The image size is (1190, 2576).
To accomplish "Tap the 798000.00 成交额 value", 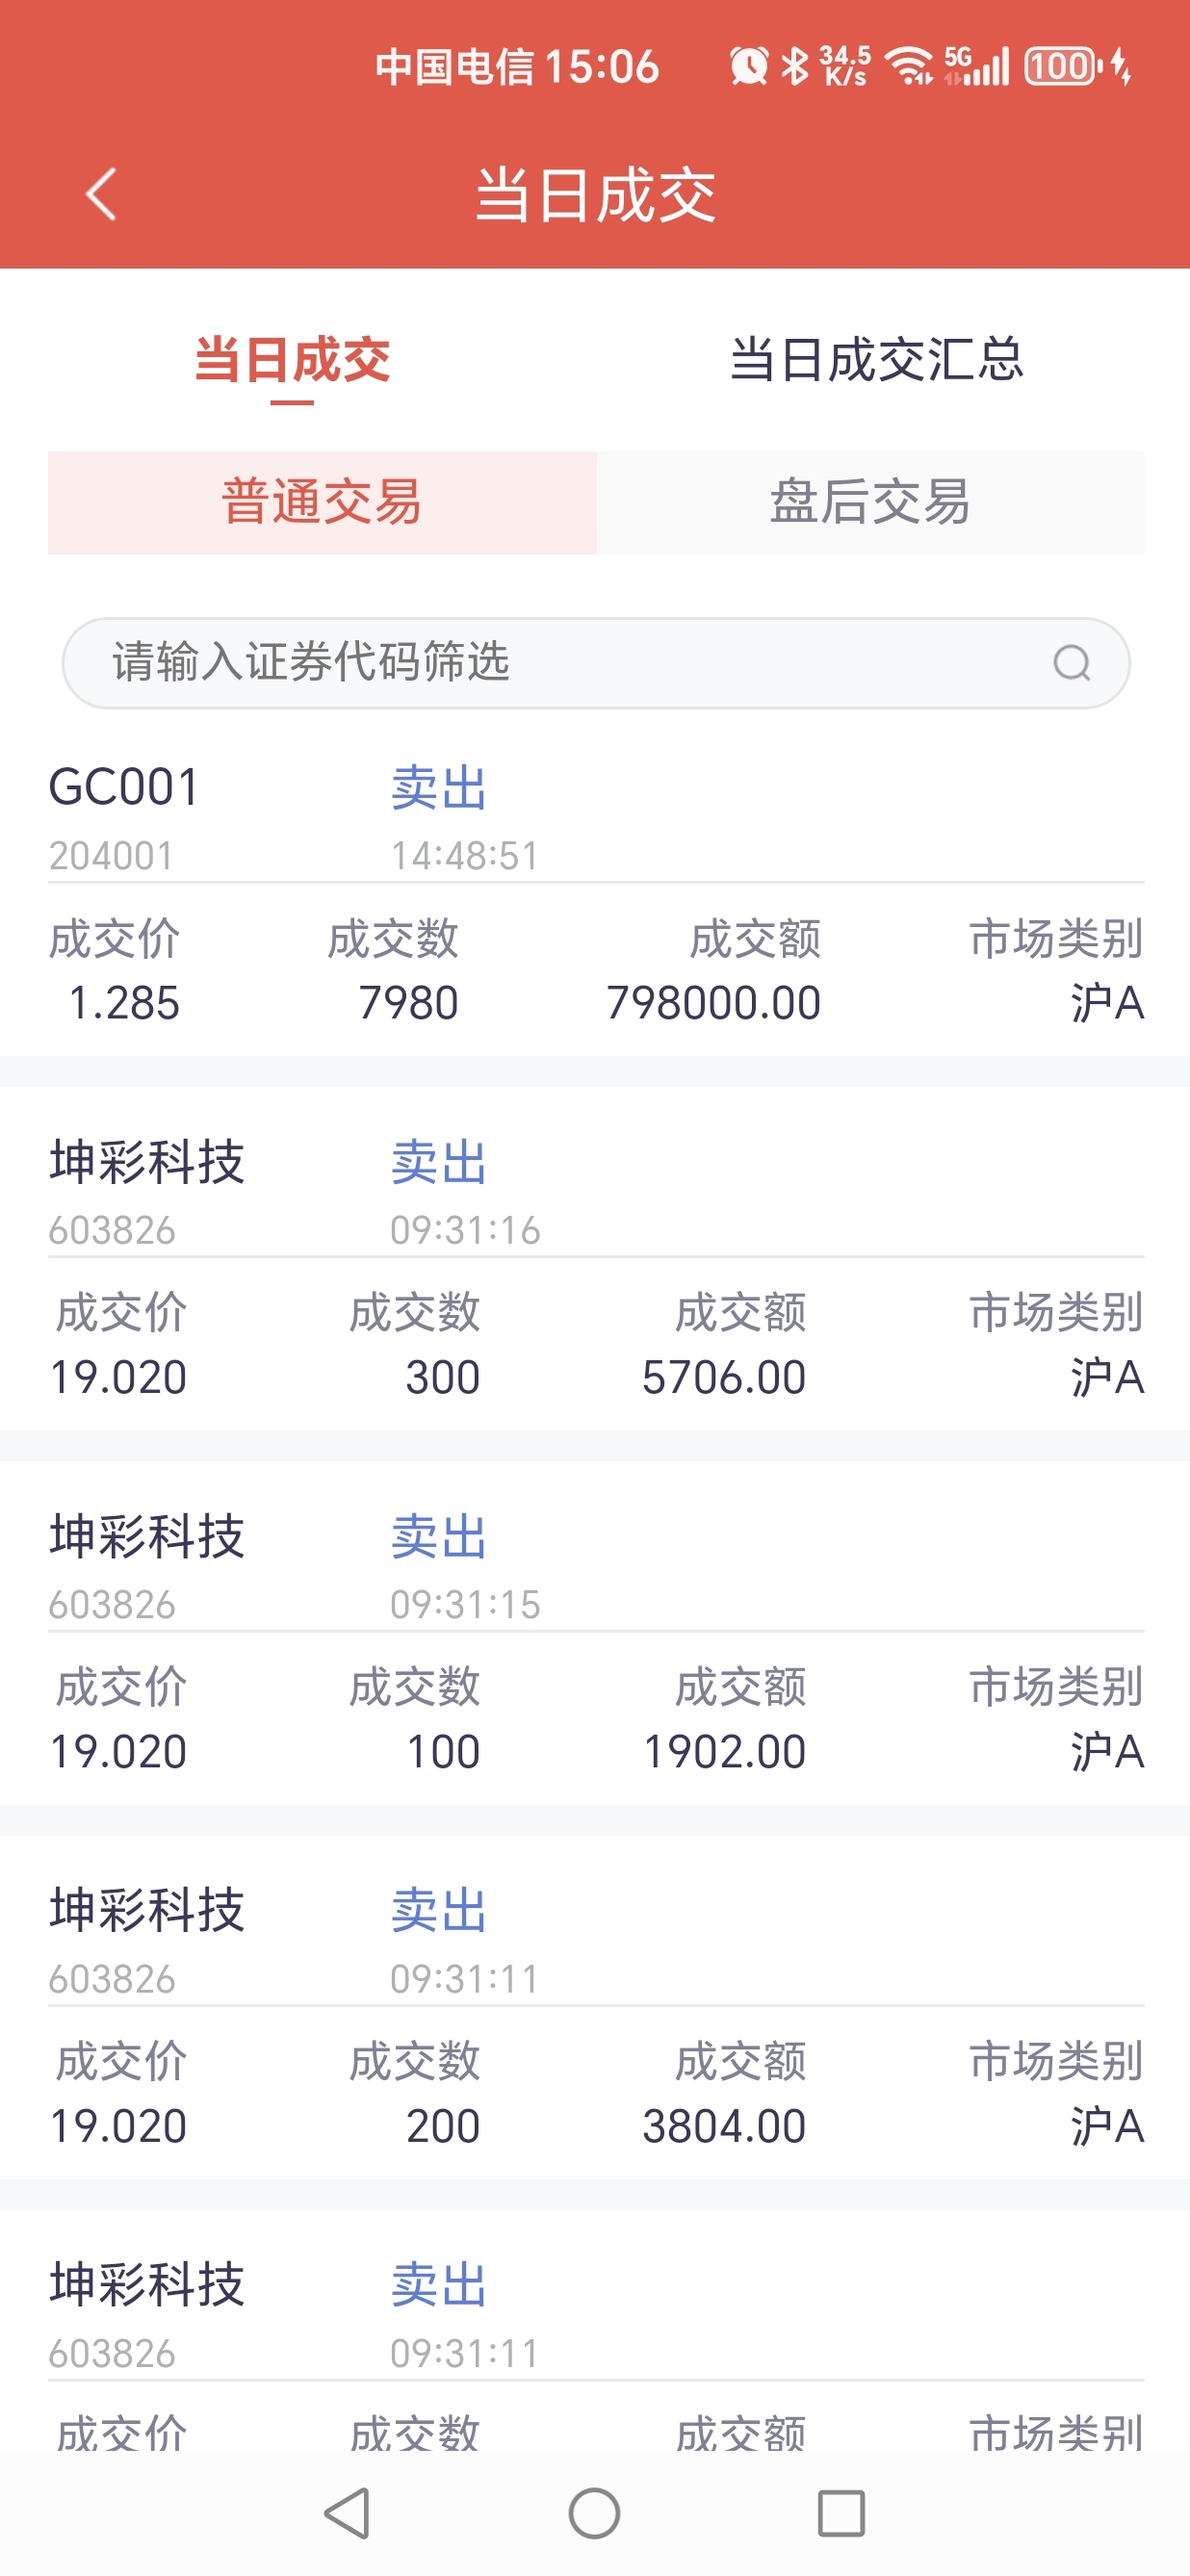I will (x=713, y=1003).
